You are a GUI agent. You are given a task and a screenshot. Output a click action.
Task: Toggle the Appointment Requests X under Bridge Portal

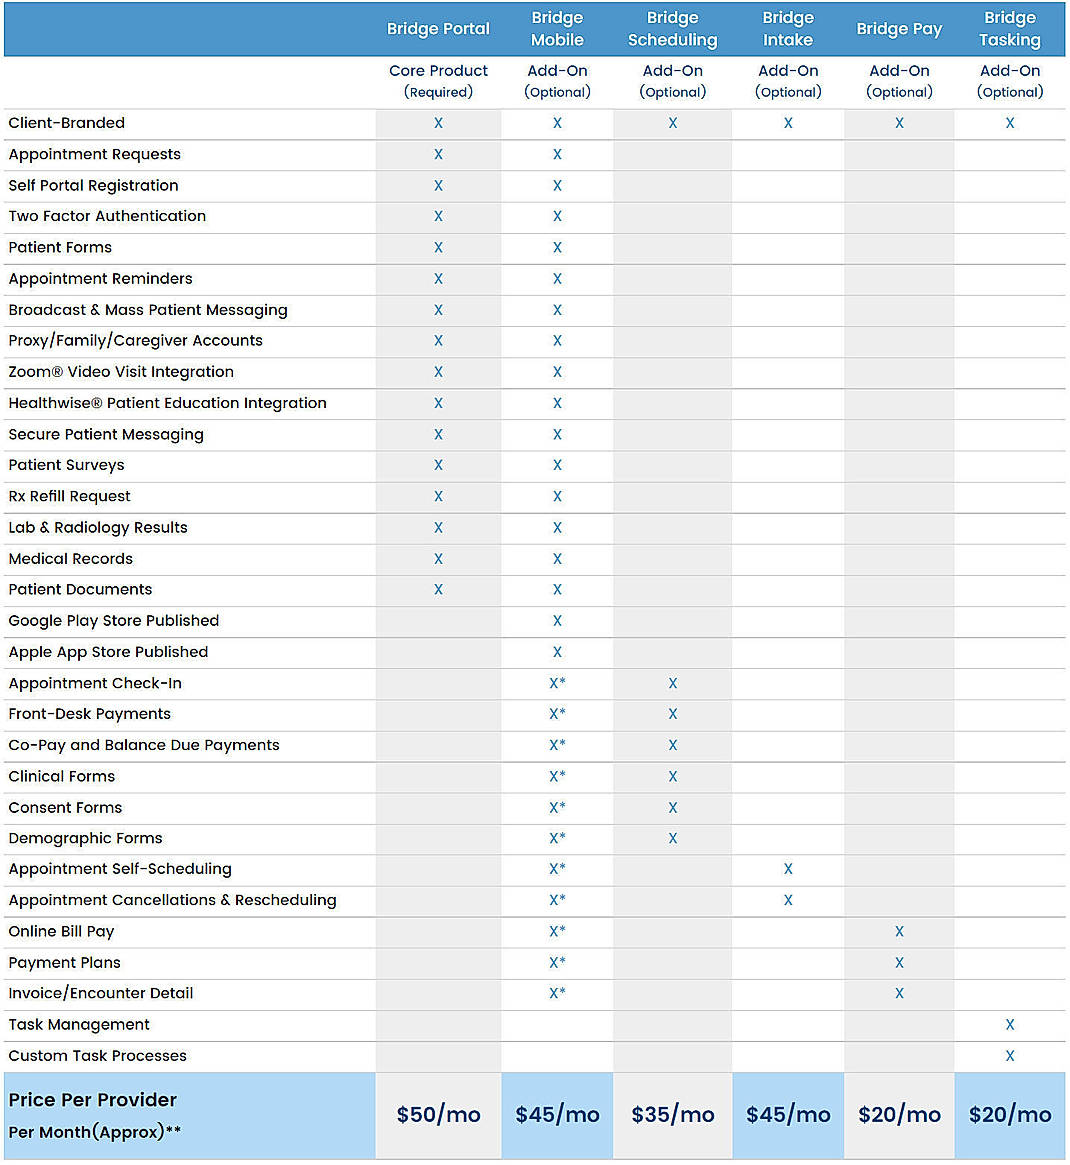coord(438,154)
